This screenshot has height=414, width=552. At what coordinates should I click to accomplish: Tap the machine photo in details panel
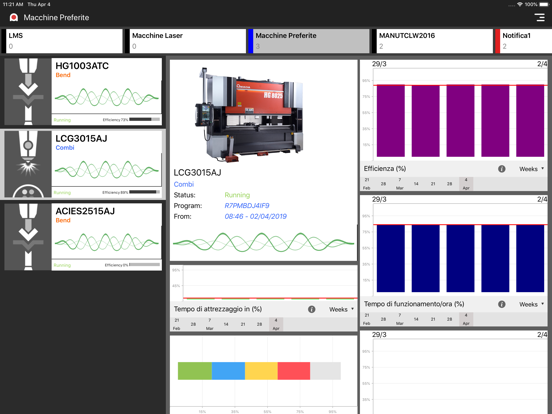pyautogui.click(x=249, y=114)
